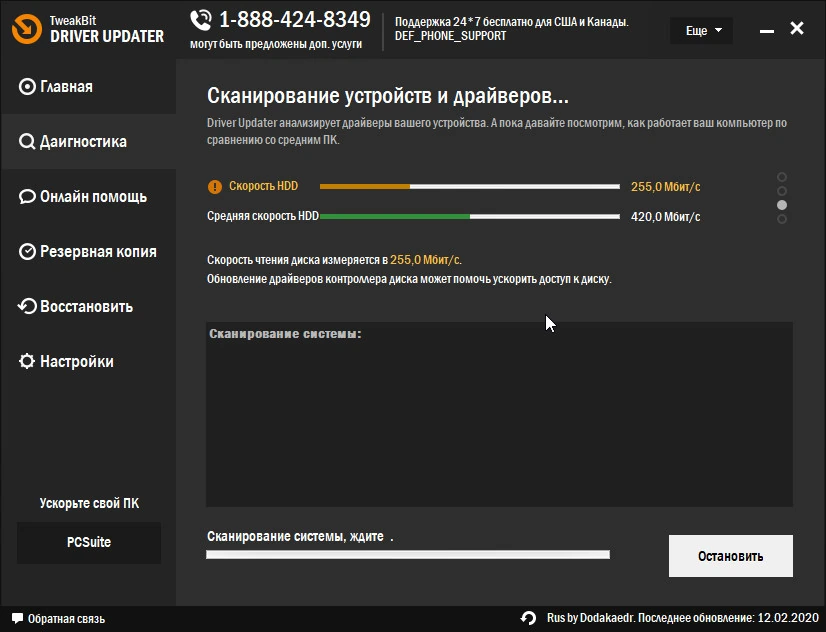Image resolution: width=826 pixels, height=632 pixels.
Task: Open the Еще dropdown menu
Action: (x=701, y=31)
